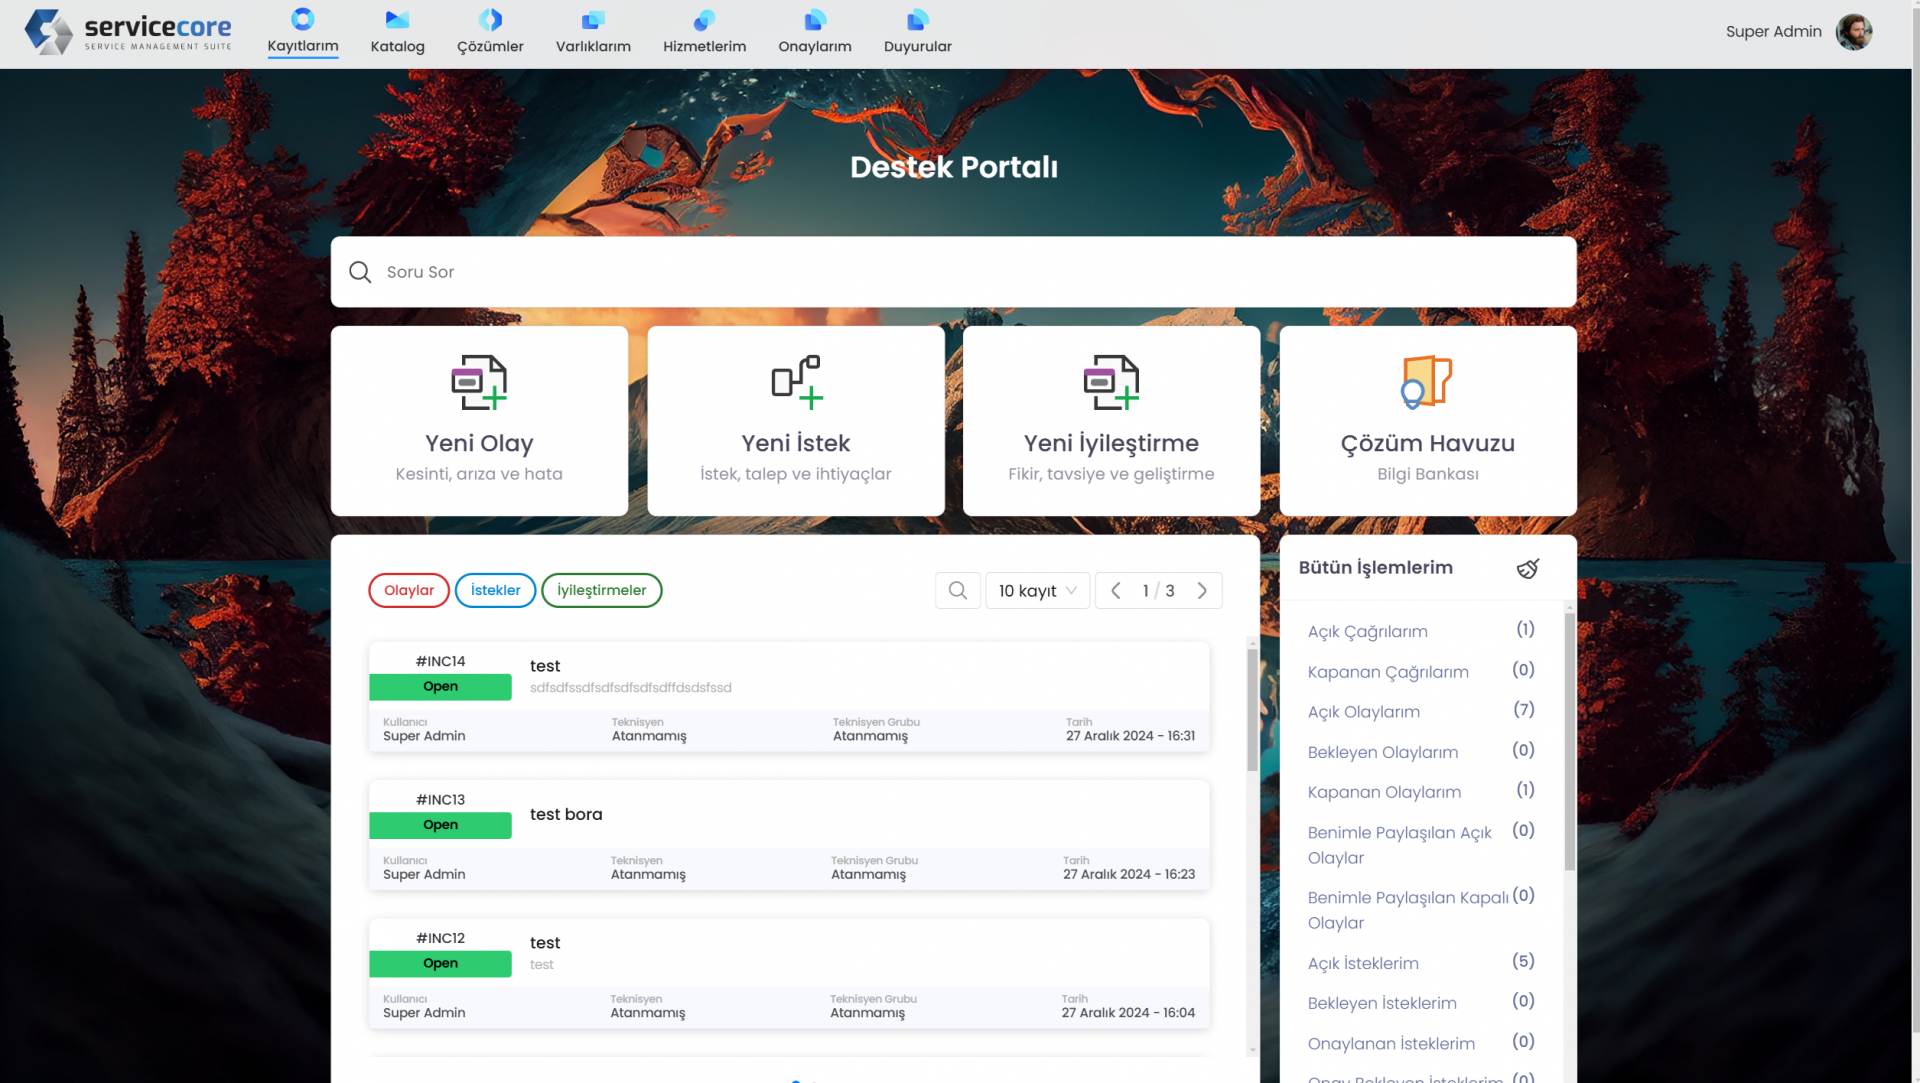Toggle the İyileştirmeler filter pill
The image size is (1920, 1083).
601,590
